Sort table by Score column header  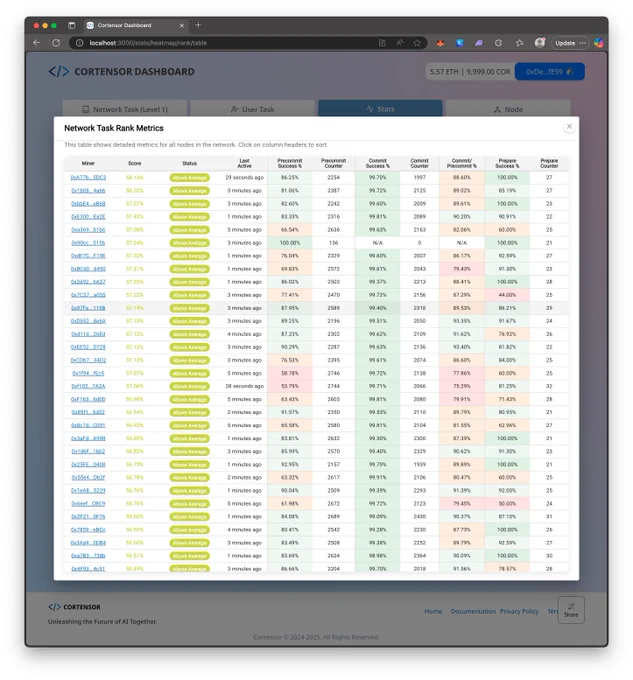(x=134, y=163)
